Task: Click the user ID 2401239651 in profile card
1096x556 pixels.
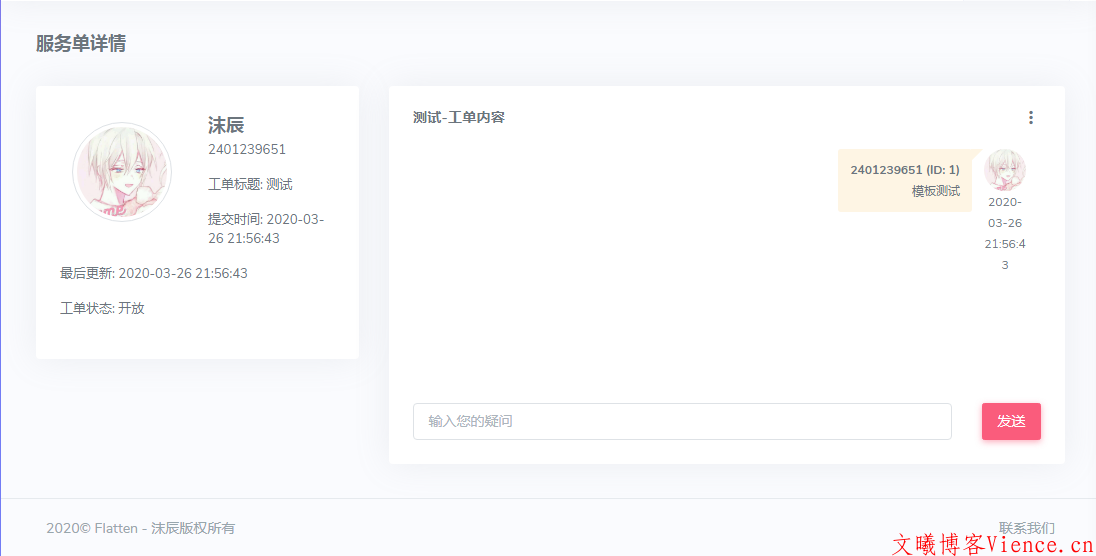Action: point(247,150)
